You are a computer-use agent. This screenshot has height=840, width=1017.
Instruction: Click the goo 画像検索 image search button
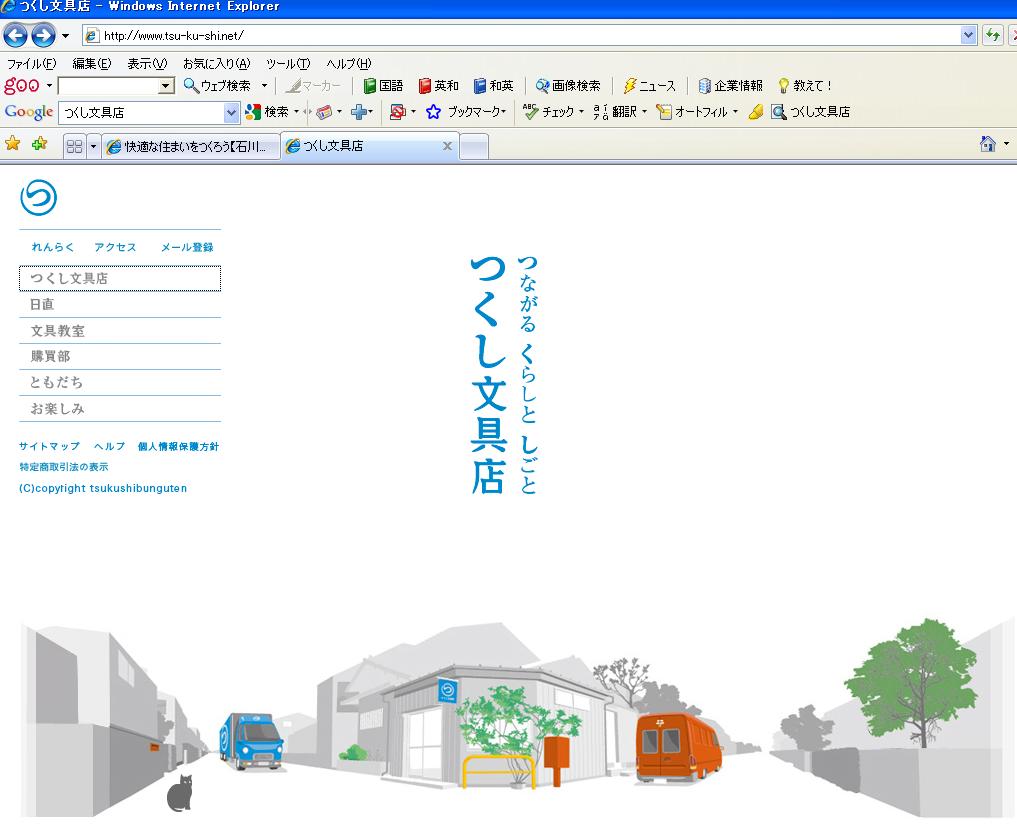click(x=568, y=86)
